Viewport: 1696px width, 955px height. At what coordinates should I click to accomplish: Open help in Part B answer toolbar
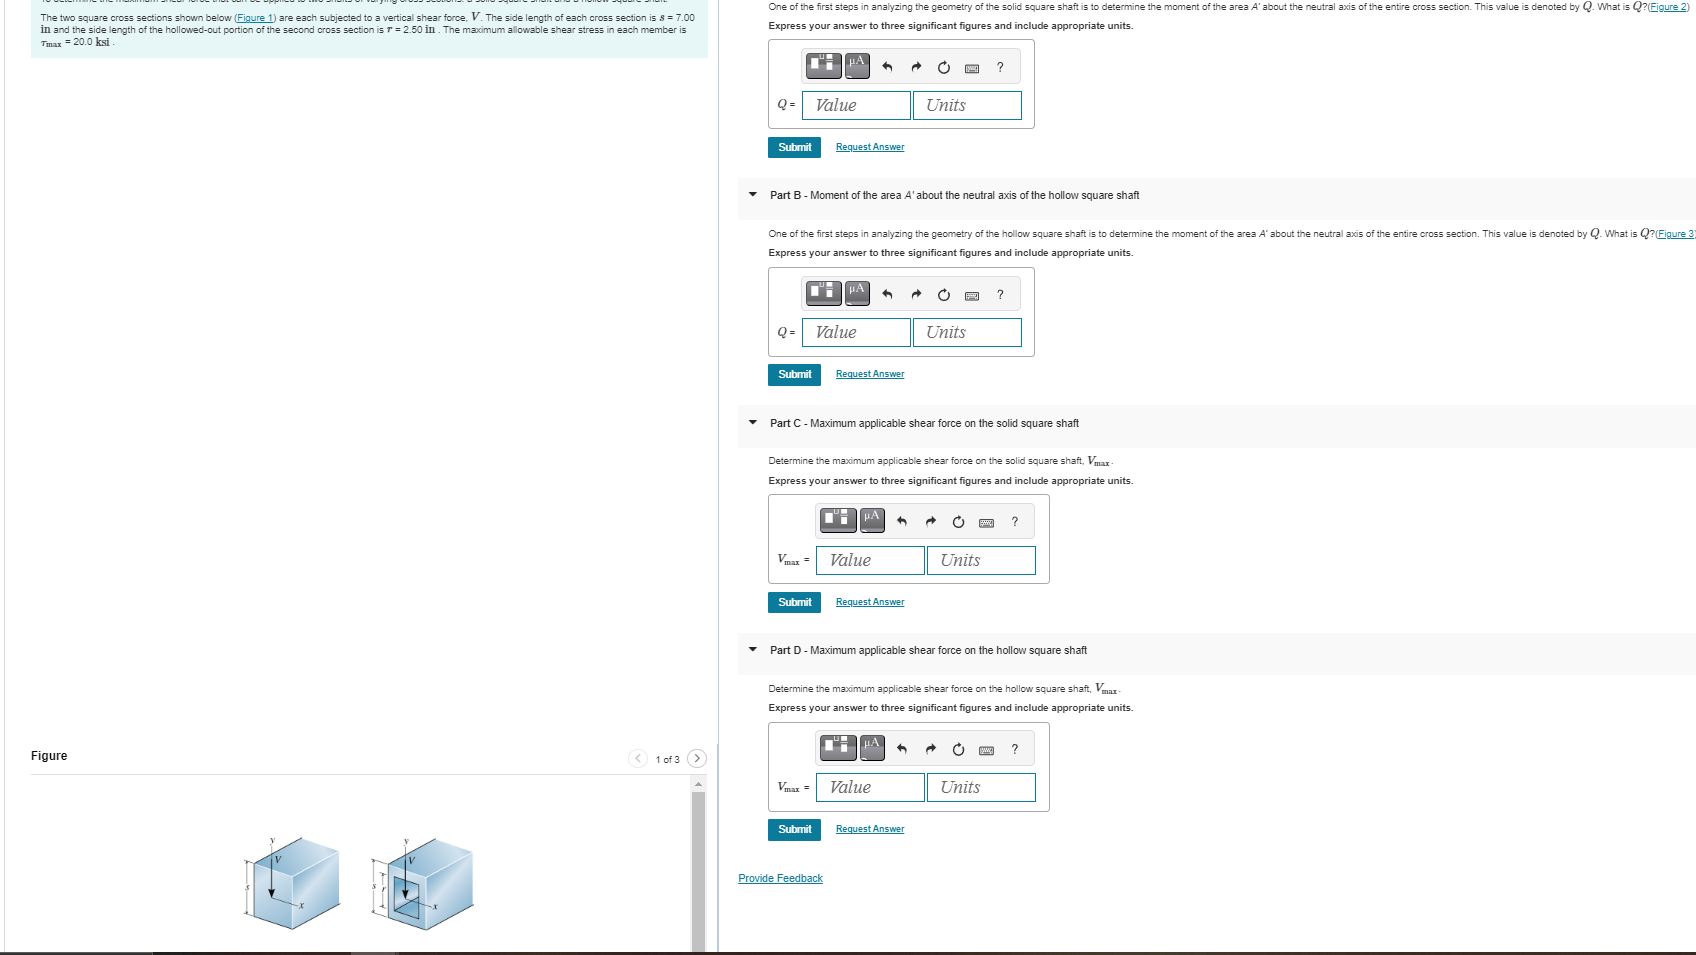(1000, 294)
